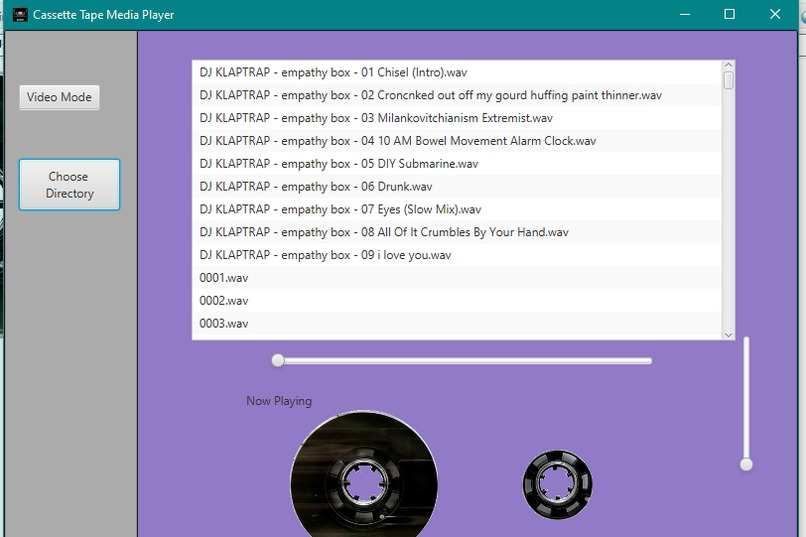Click the Now Playing label

coord(279,401)
